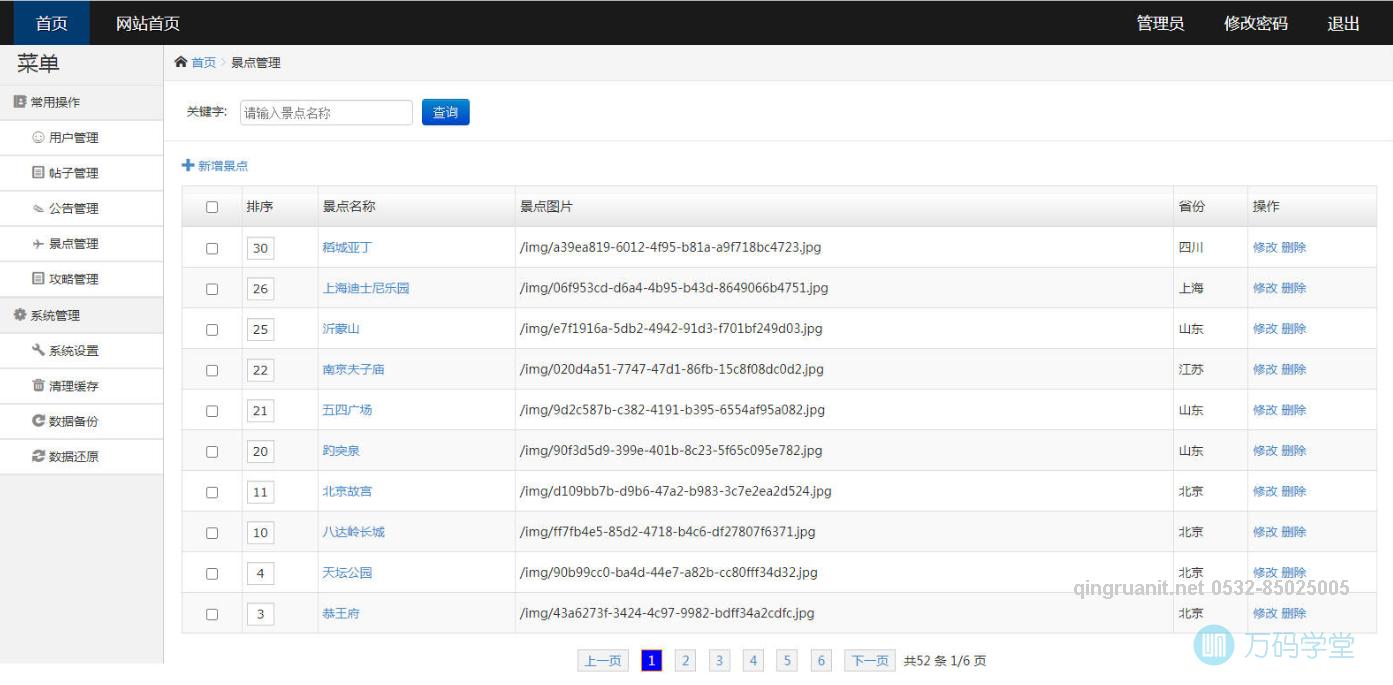Tick the checkbox for 北京故宫 row
Image resolution: width=1393 pixels, height=685 pixels.
coord(212,492)
